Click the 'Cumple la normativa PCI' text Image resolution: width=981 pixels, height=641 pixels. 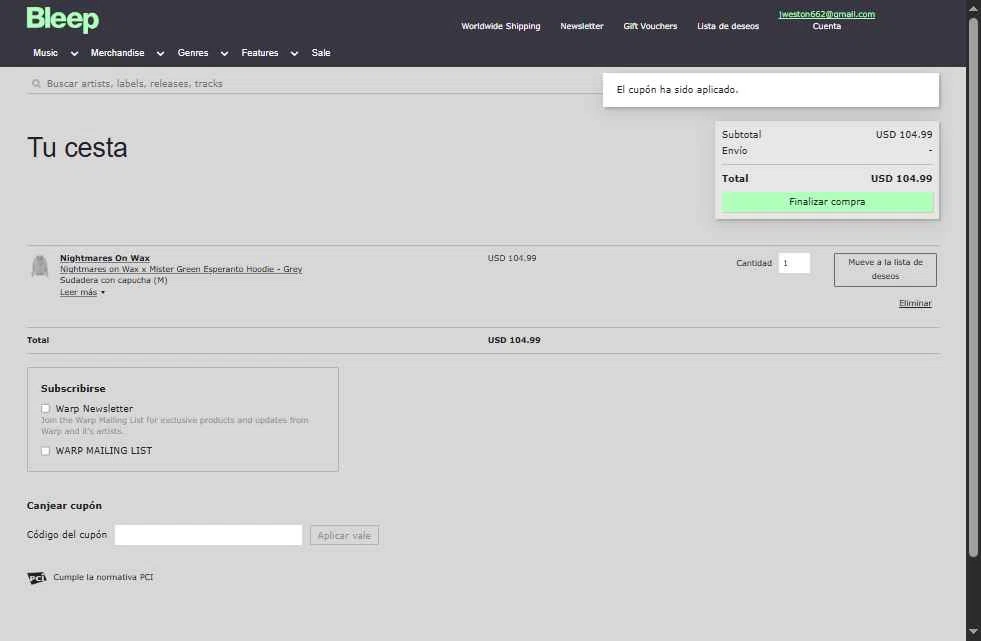click(103, 577)
